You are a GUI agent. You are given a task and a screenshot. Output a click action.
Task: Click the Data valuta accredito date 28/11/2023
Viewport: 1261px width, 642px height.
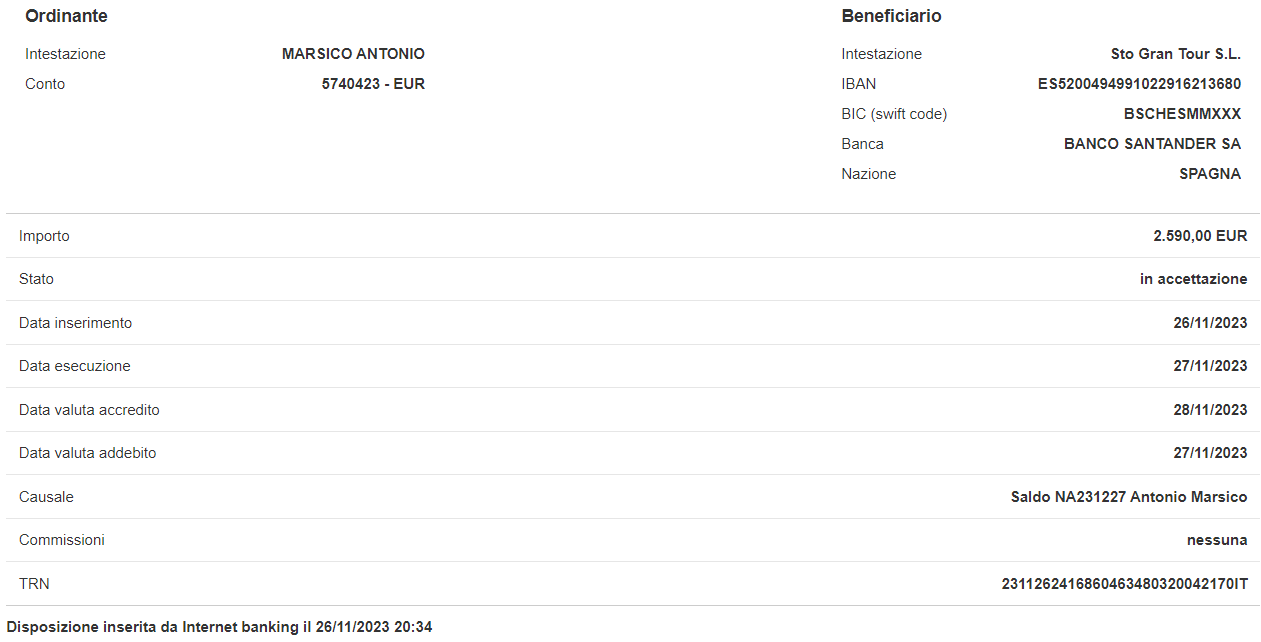tap(1210, 410)
